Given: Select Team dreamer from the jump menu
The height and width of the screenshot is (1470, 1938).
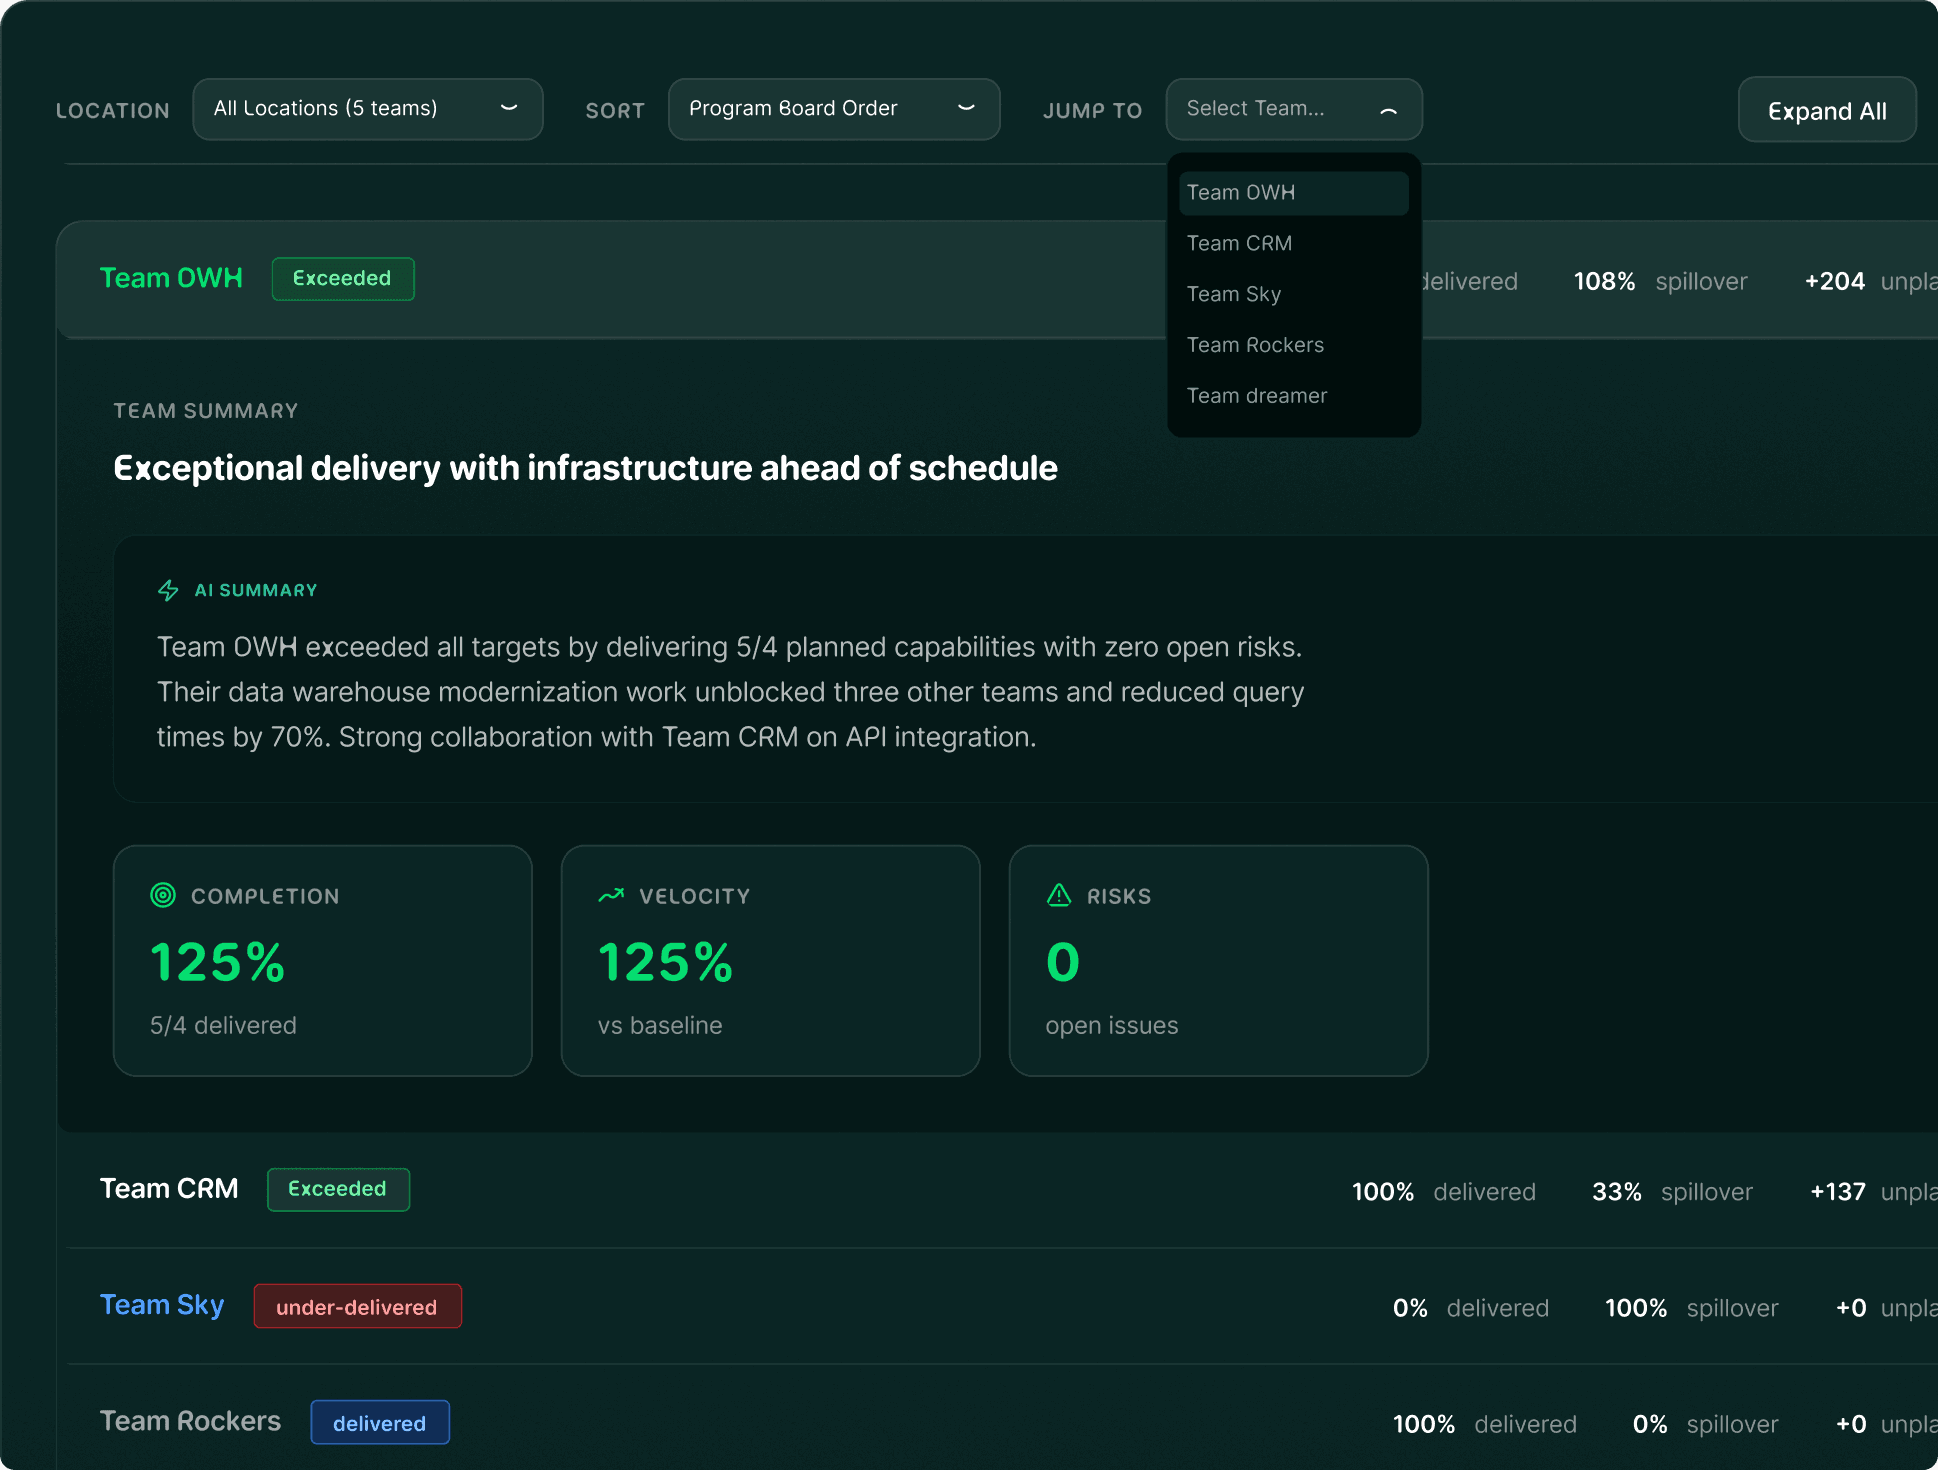Looking at the screenshot, I should 1294,397.
